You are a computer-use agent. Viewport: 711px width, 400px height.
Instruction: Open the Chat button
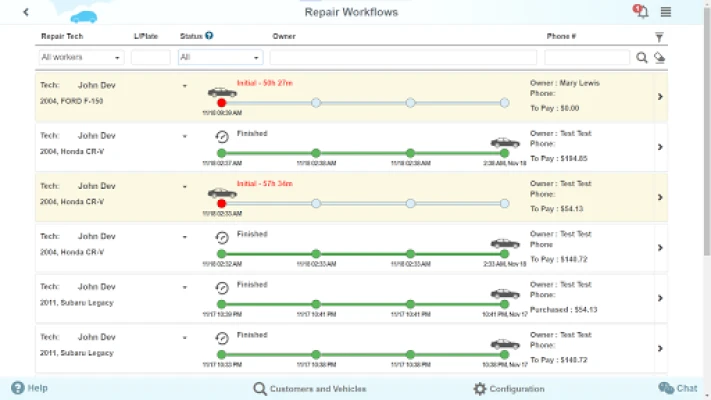click(677, 388)
